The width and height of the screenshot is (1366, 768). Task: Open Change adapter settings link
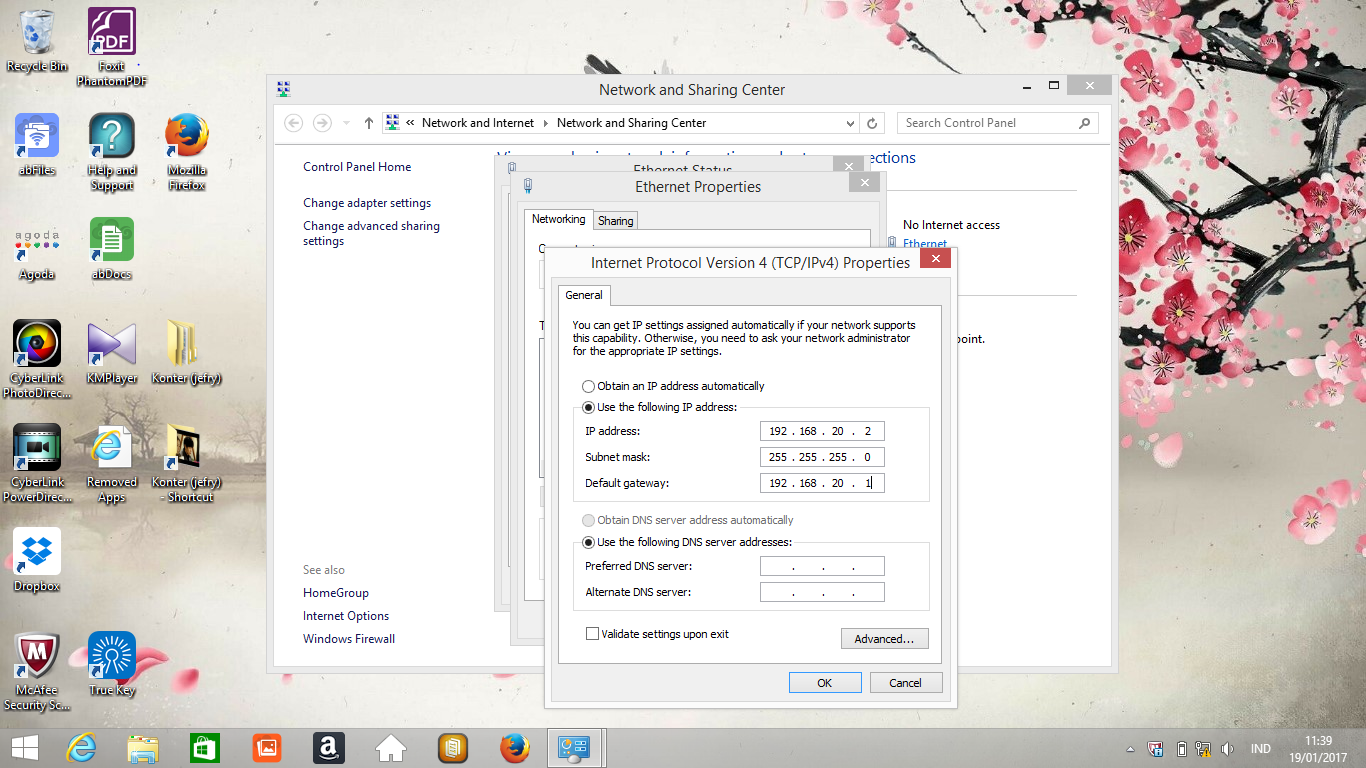pos(367,203)
